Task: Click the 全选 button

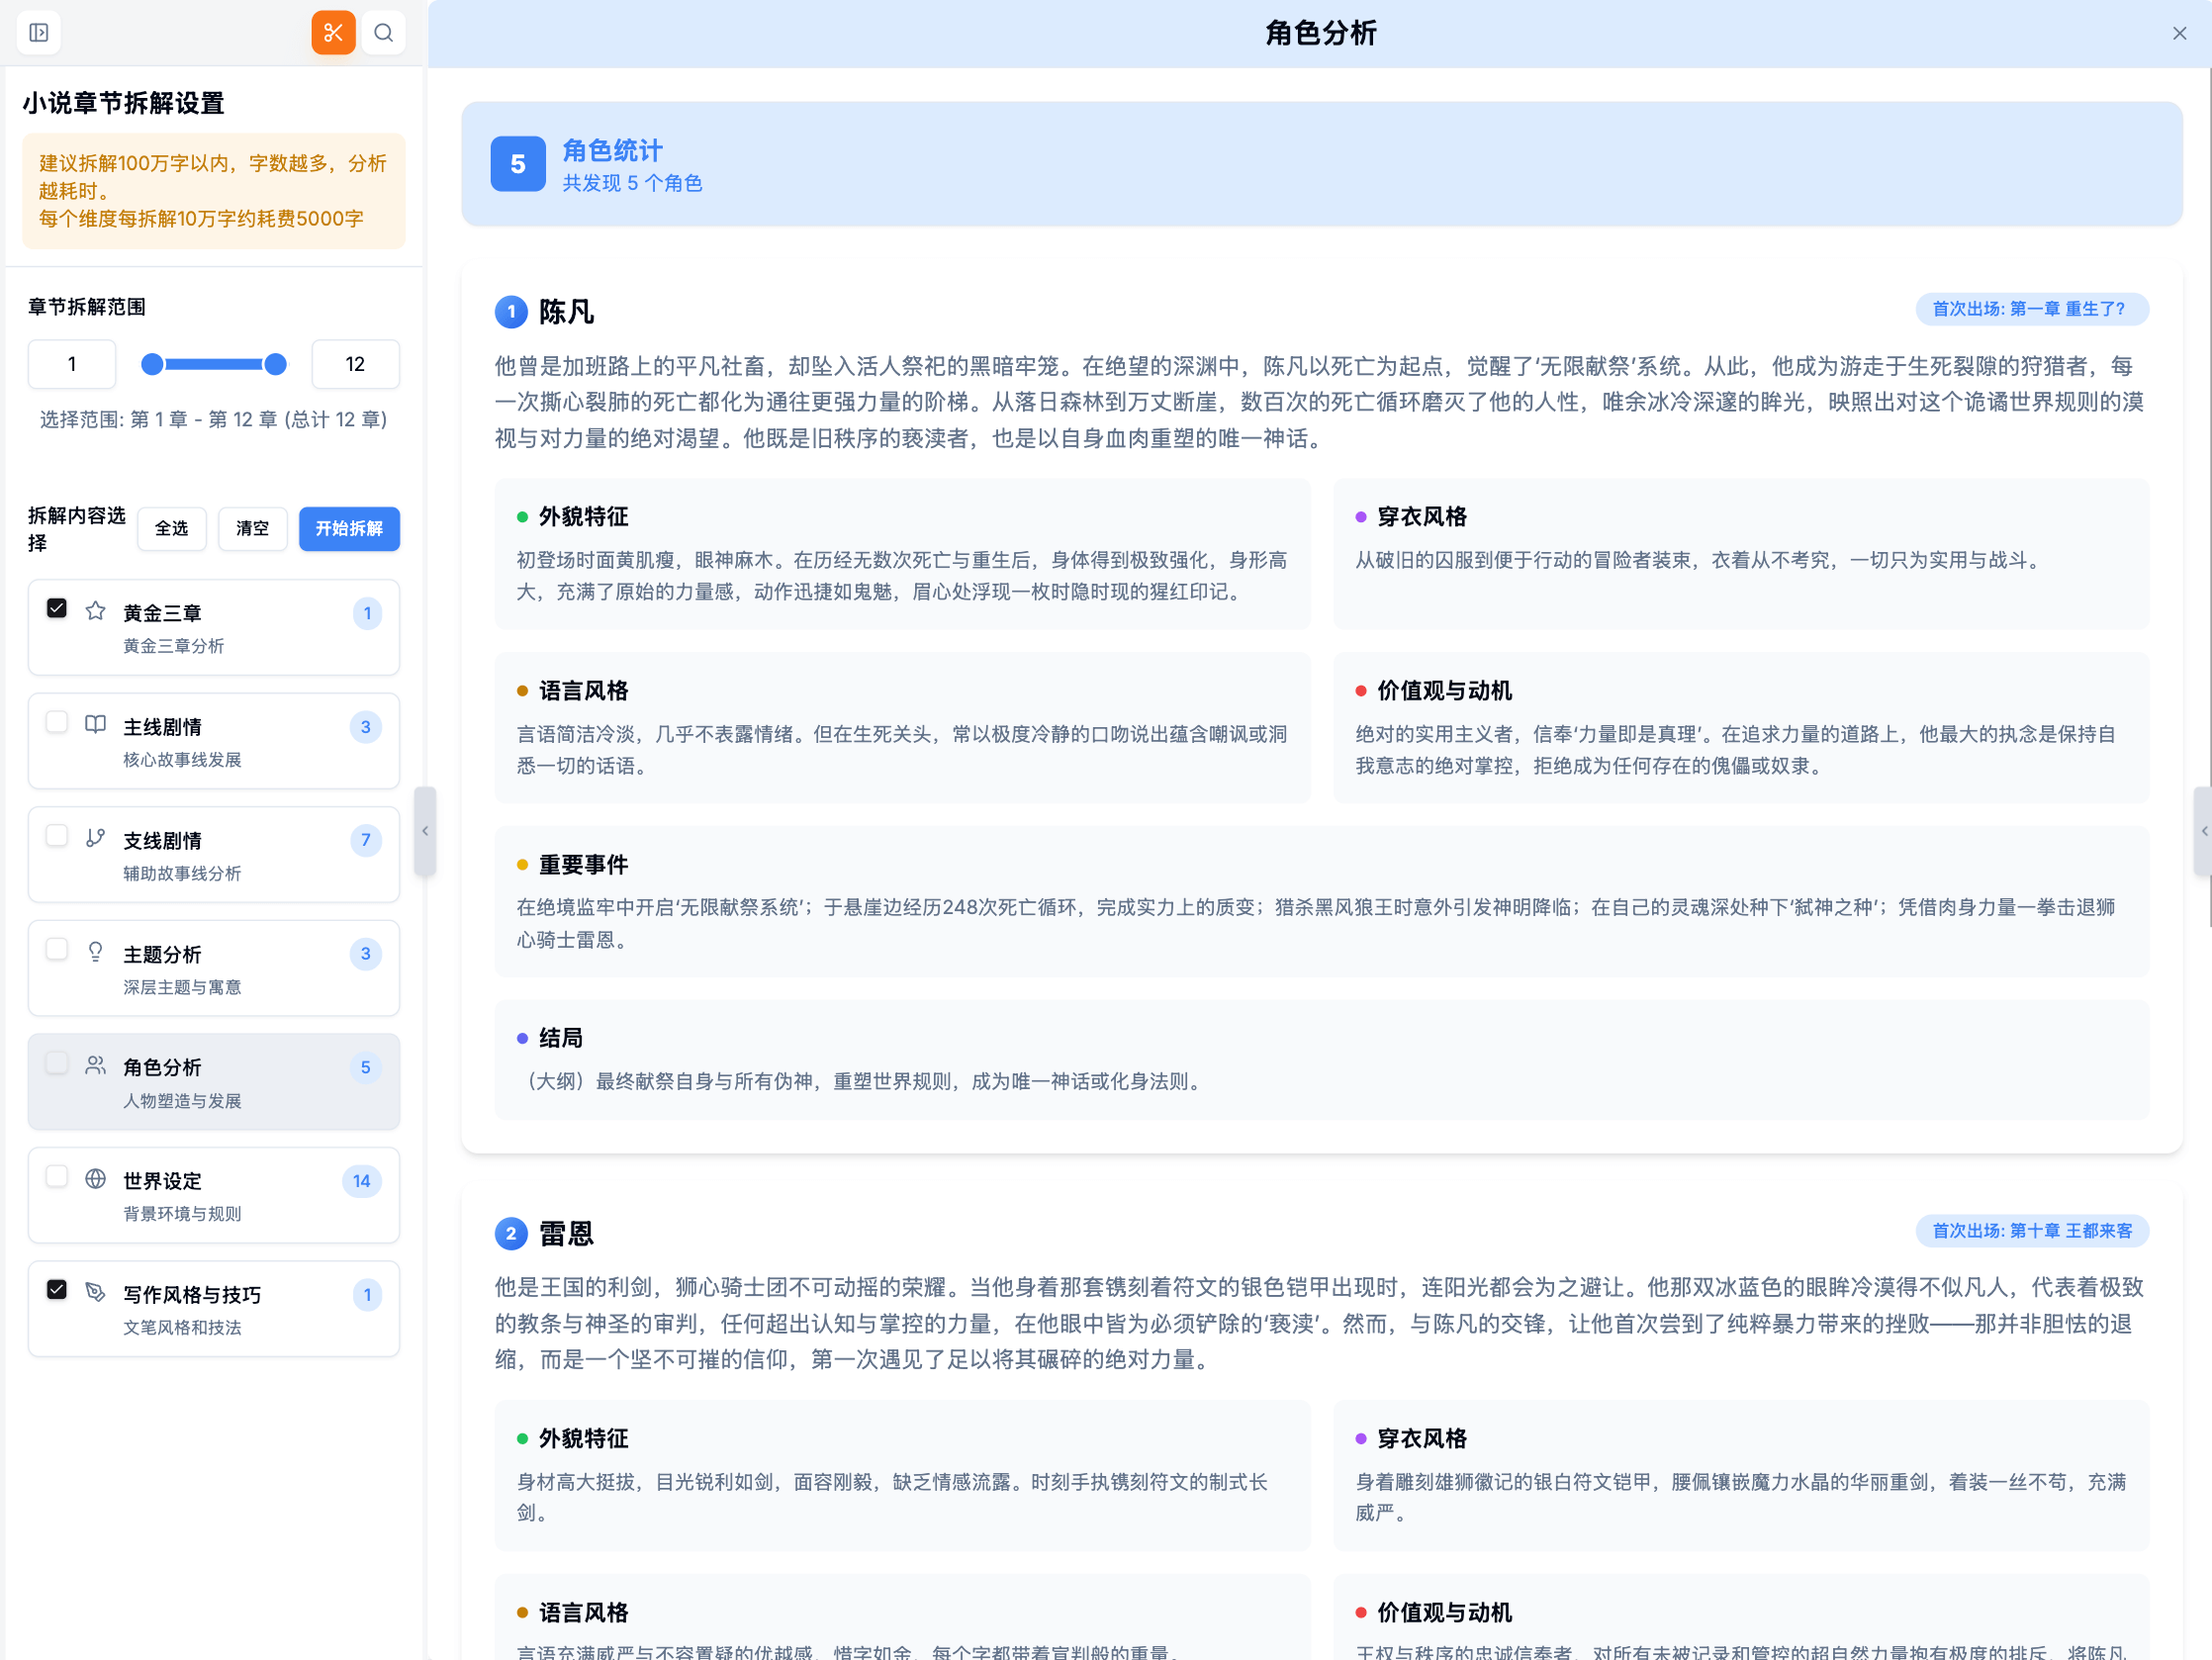Action: (x=171, y=529)
